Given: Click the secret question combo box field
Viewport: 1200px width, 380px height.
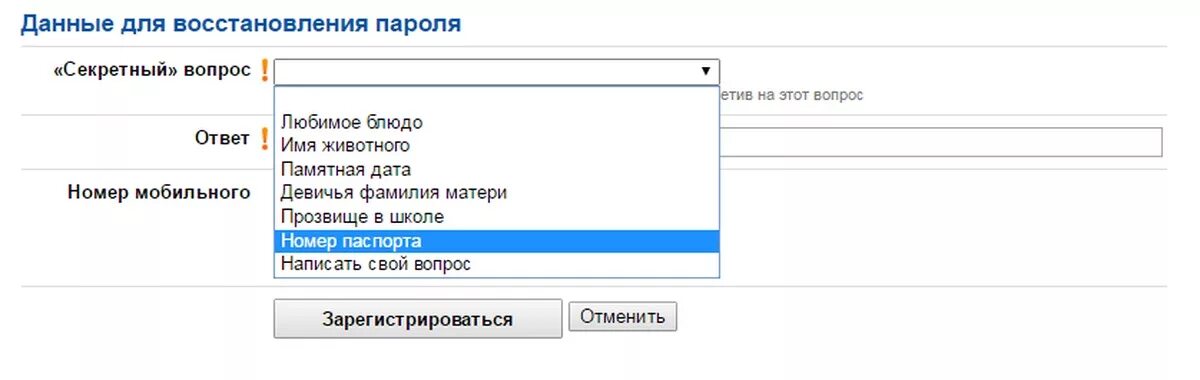Looking at the screenshot, I should [x=497, y=72].
